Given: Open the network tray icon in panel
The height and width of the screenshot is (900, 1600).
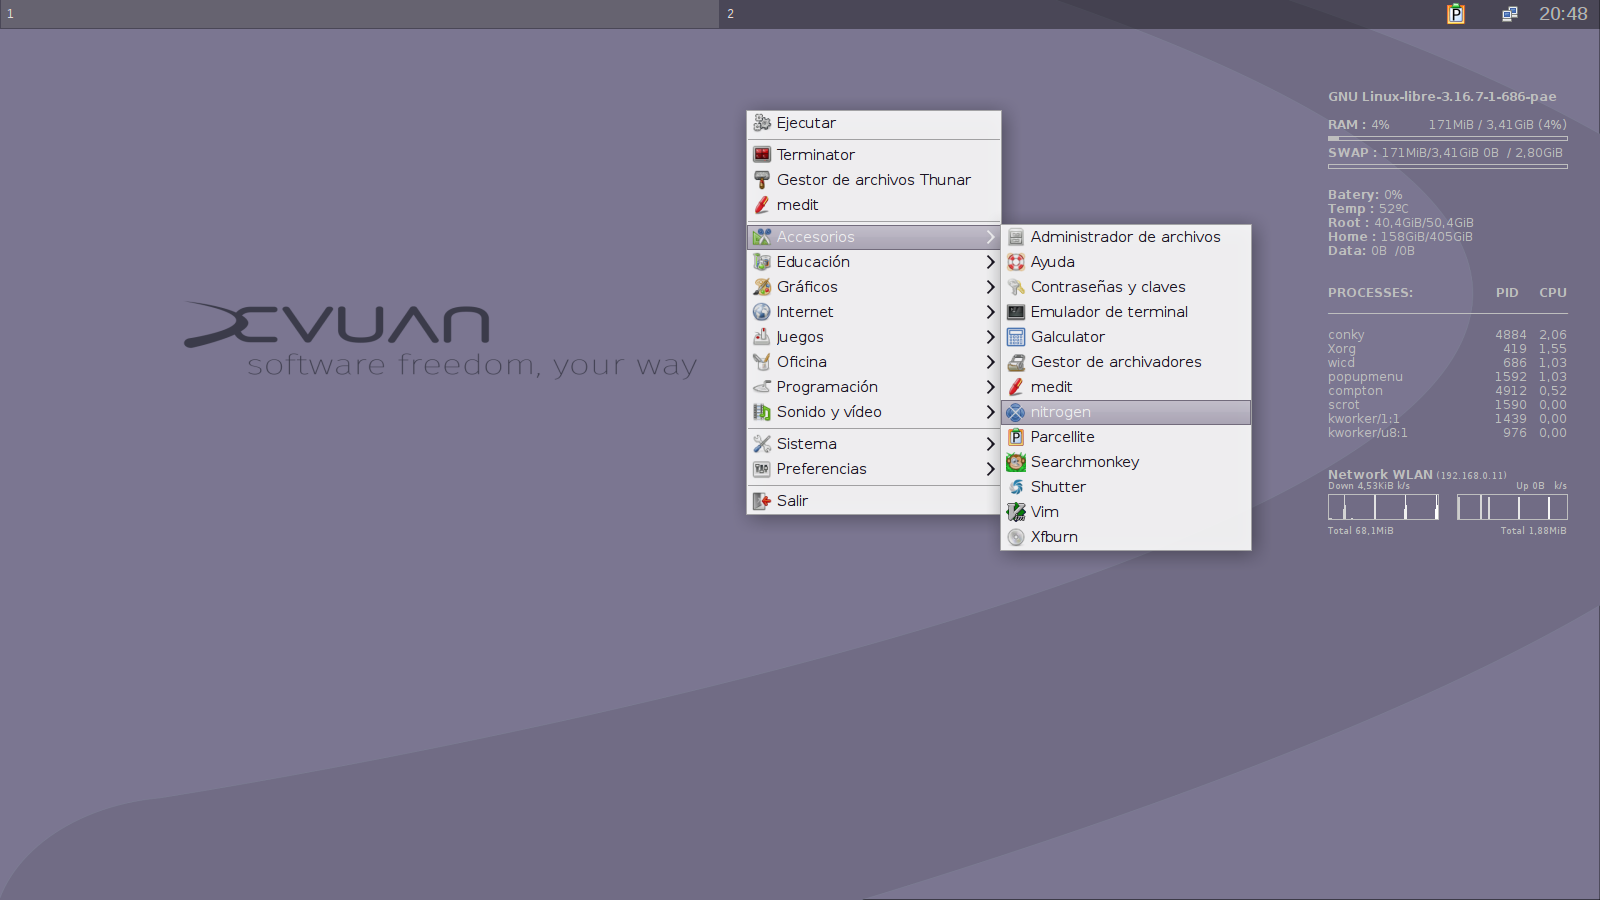Looking at the screenshot, I should 1510,14.
